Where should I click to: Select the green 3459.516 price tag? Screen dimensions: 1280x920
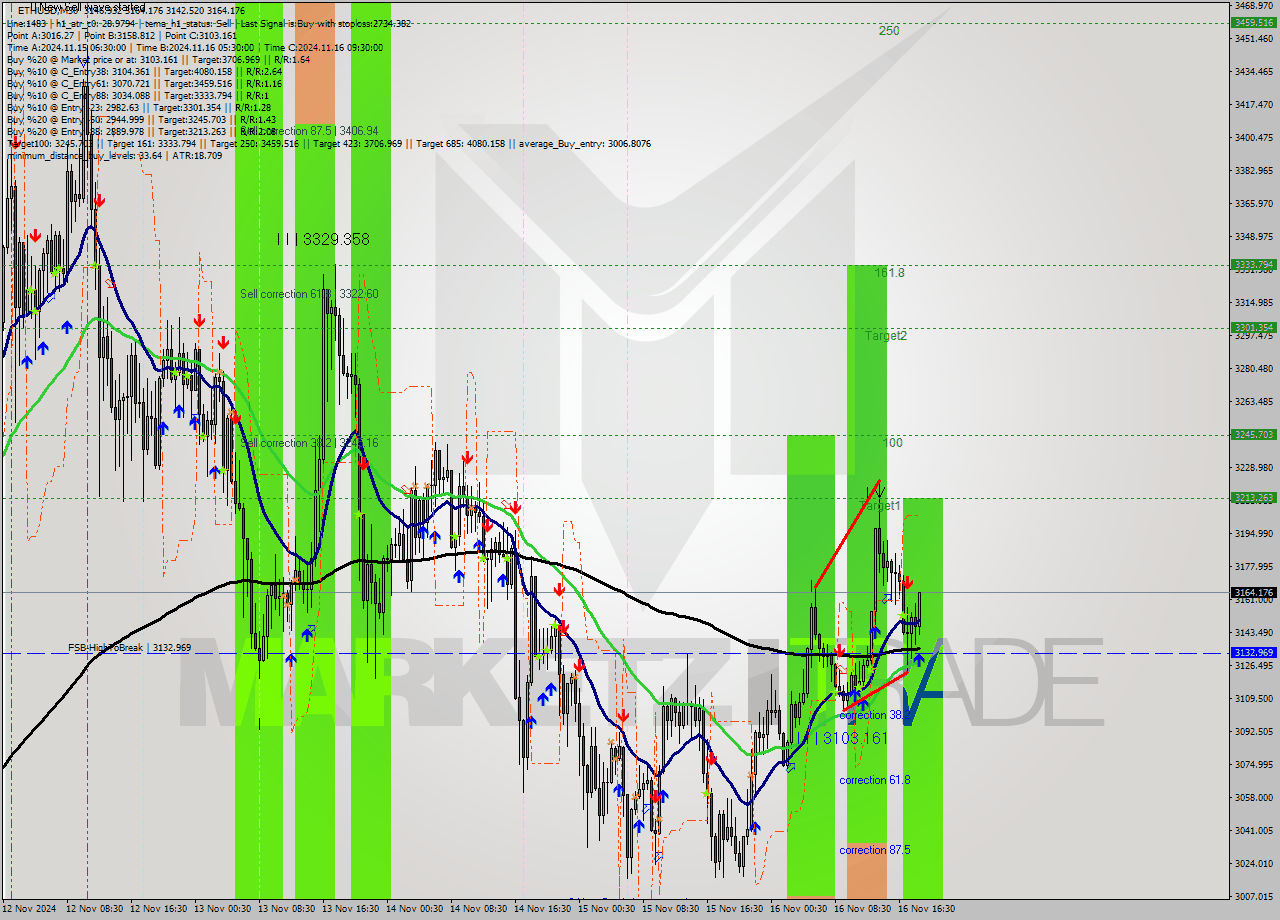coord(1253,22)
